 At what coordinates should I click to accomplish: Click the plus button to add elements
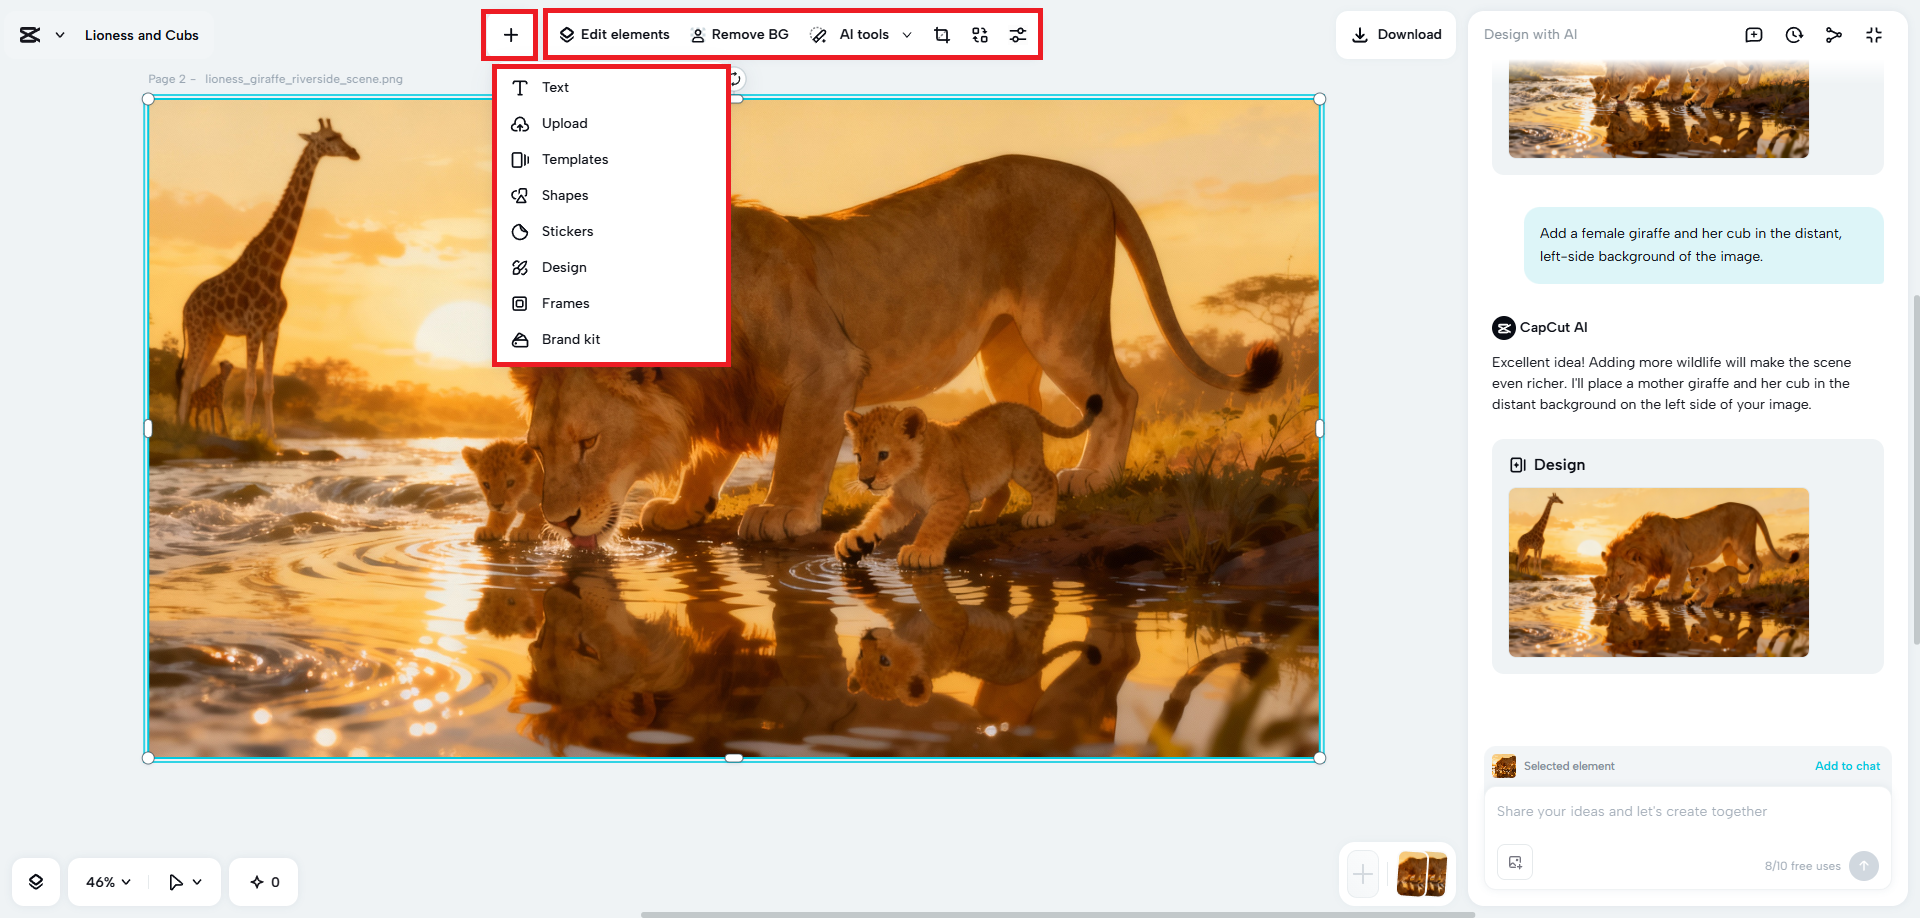(x=511, y=35)
